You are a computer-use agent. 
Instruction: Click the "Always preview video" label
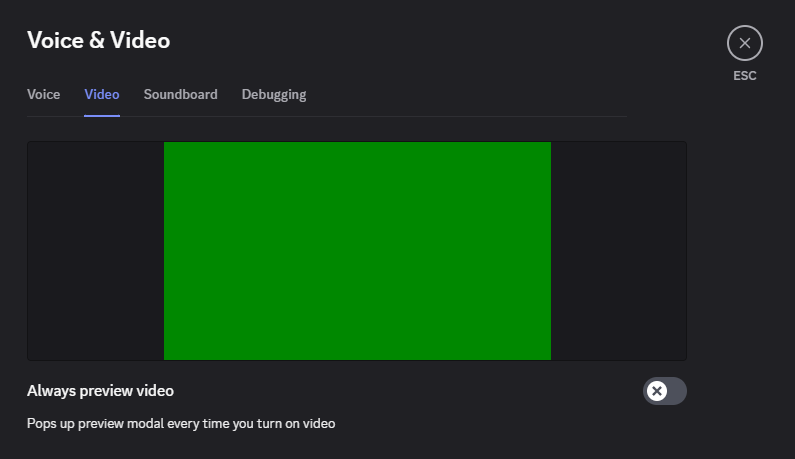click(100, 391)
